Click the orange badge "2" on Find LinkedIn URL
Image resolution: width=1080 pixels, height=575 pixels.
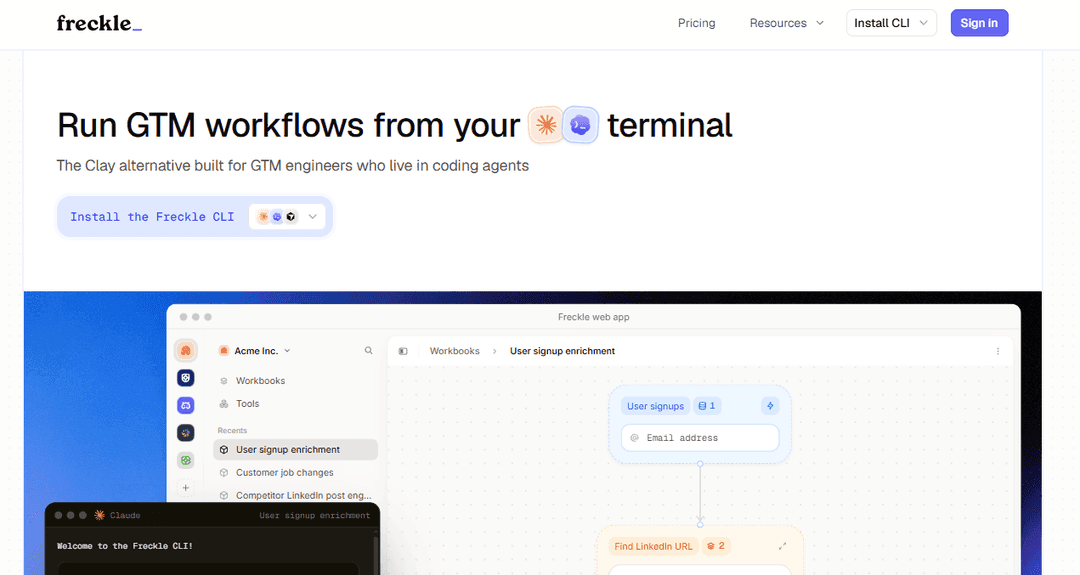click(716, 546)
